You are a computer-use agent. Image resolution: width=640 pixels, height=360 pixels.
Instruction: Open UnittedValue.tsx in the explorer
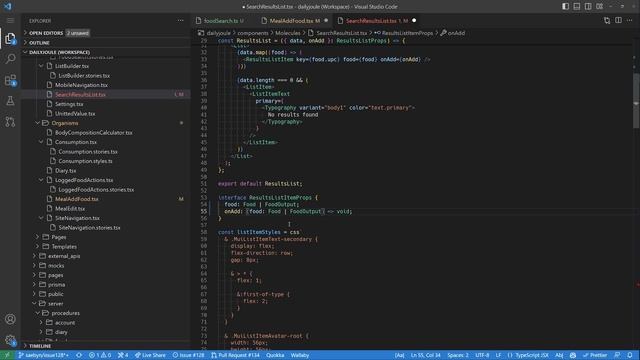click(x=75, y=113)
